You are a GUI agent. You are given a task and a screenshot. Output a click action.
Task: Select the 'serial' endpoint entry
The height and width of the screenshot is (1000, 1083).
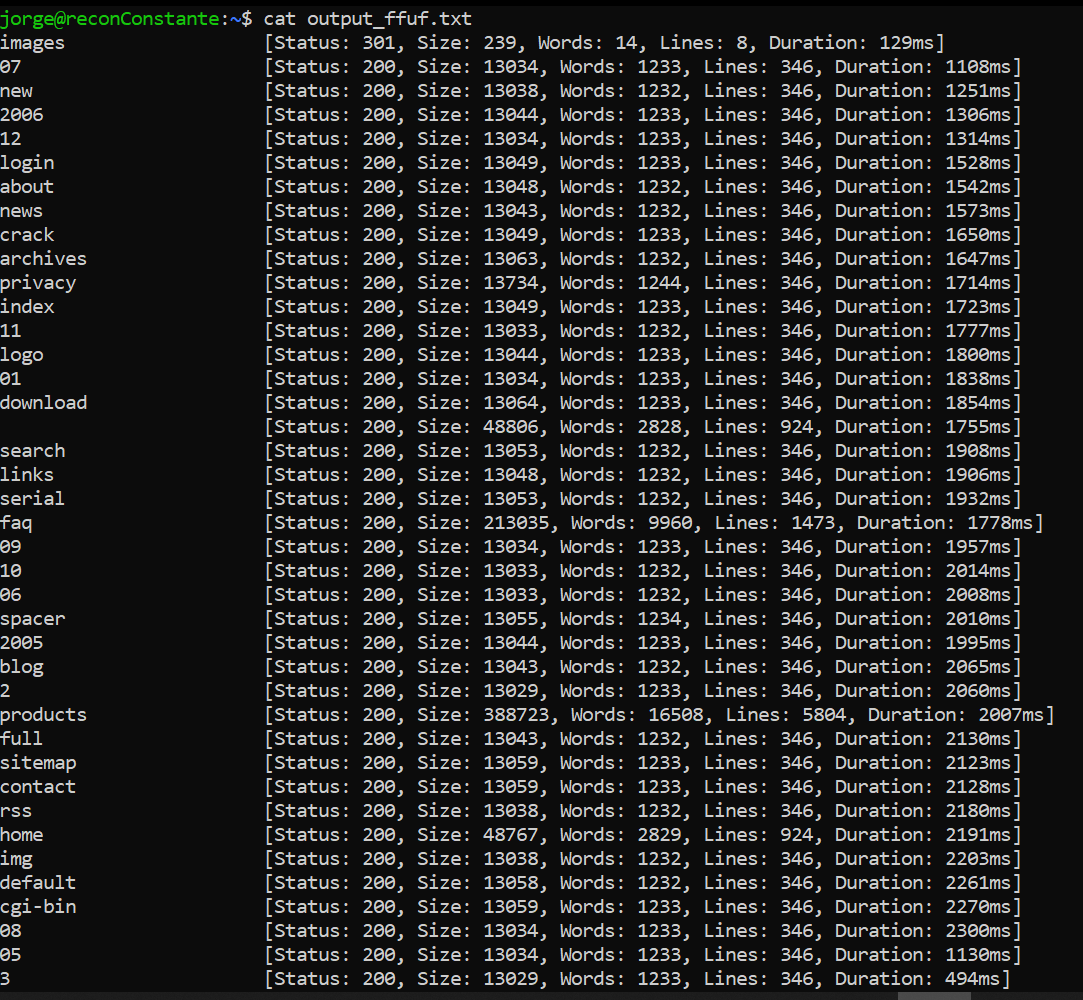pyautogui.click(x=31, y=498)
